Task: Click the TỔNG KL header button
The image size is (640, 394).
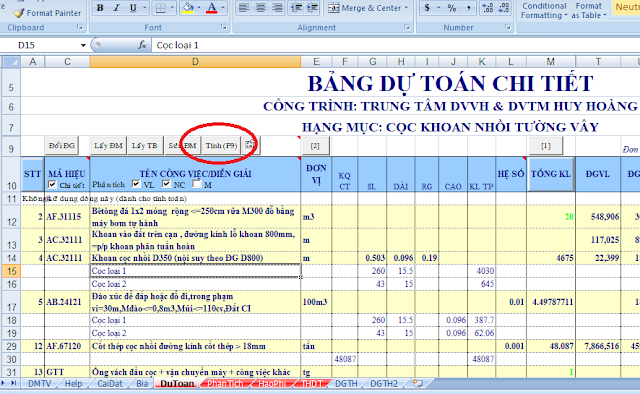Action: coord(551,174)
